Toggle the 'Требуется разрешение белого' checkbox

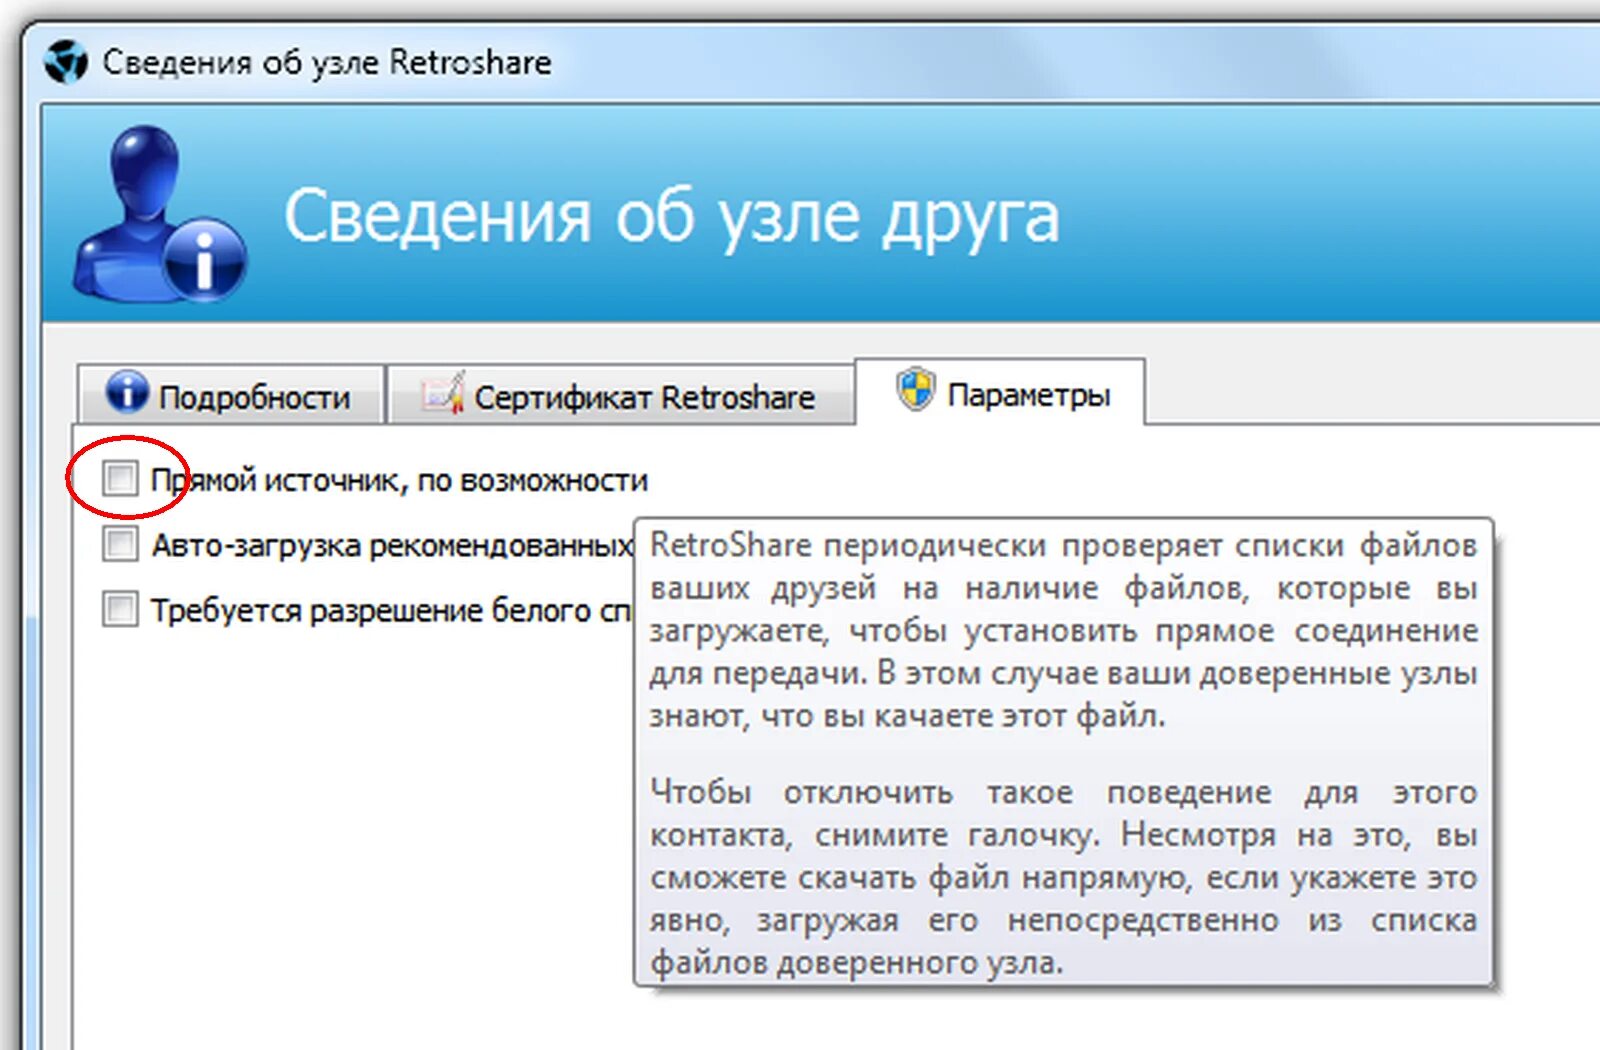click(x=120, y=608)
